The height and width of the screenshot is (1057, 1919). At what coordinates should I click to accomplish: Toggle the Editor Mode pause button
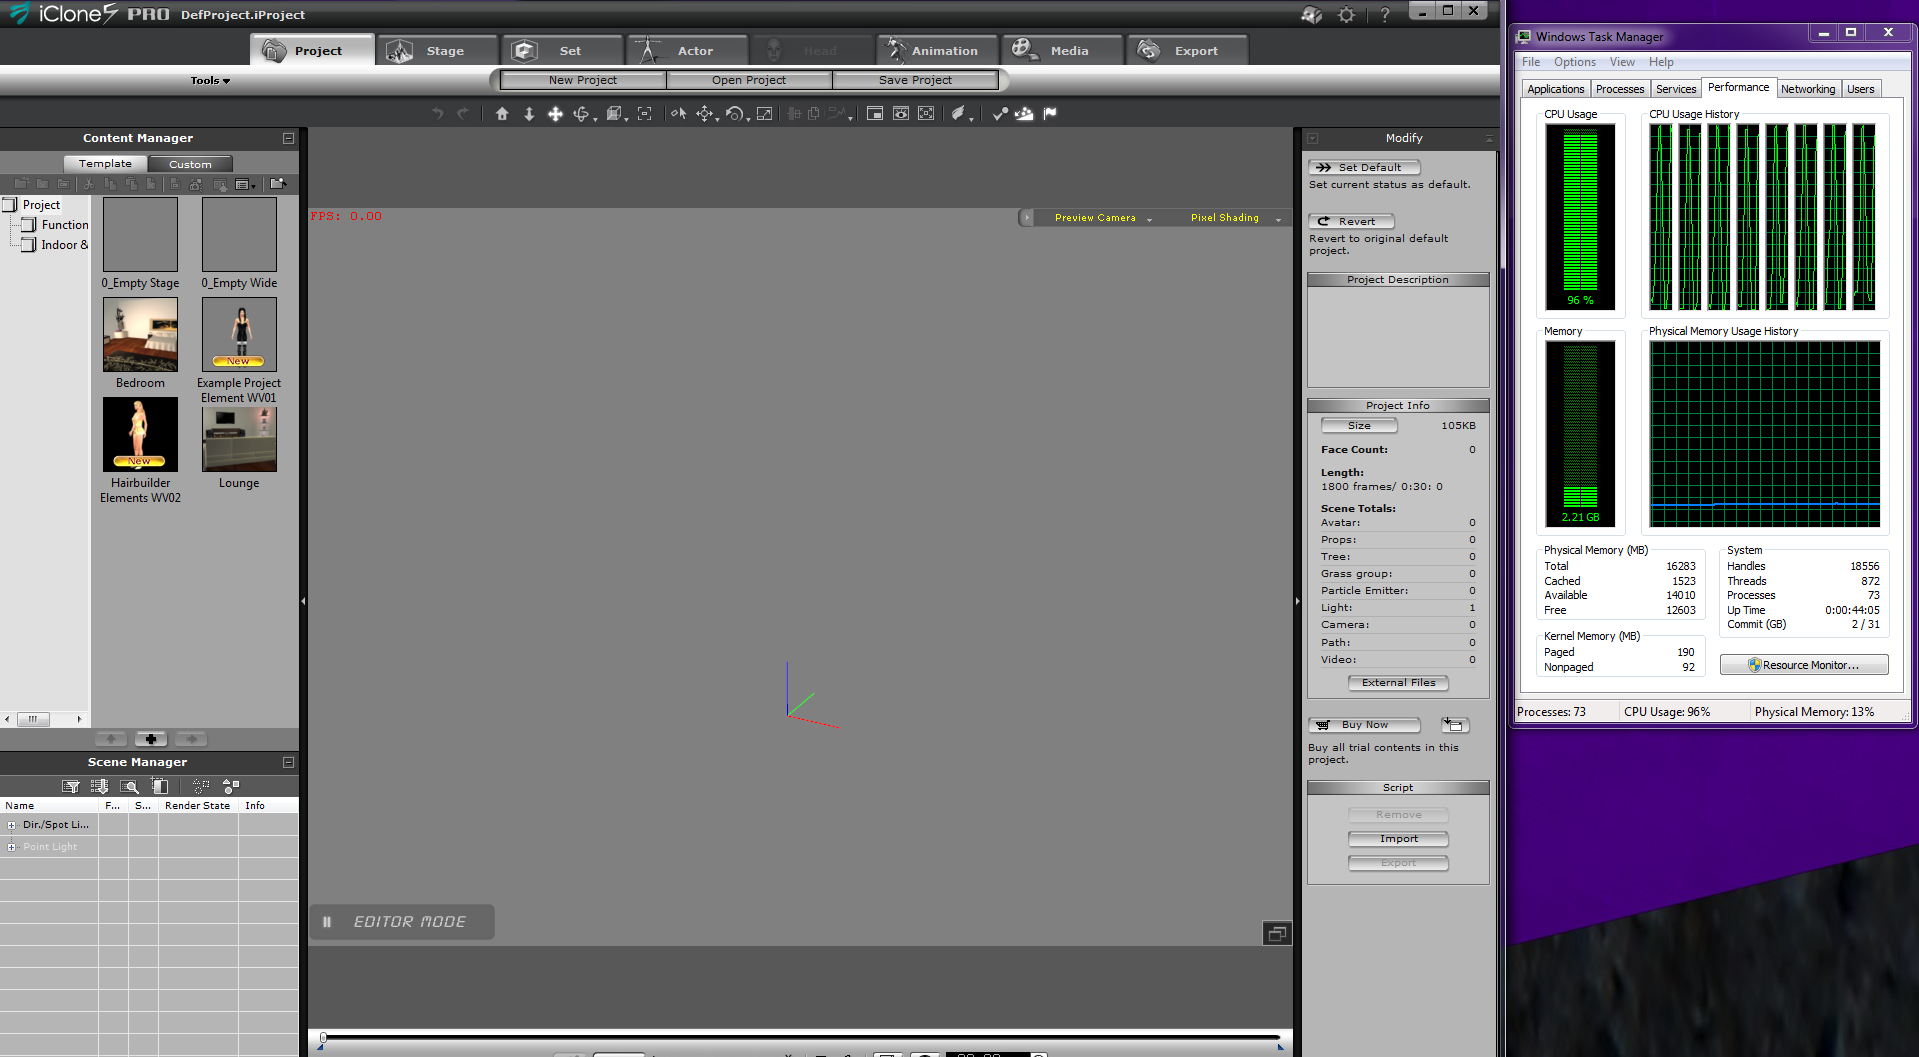click(327, 922)
